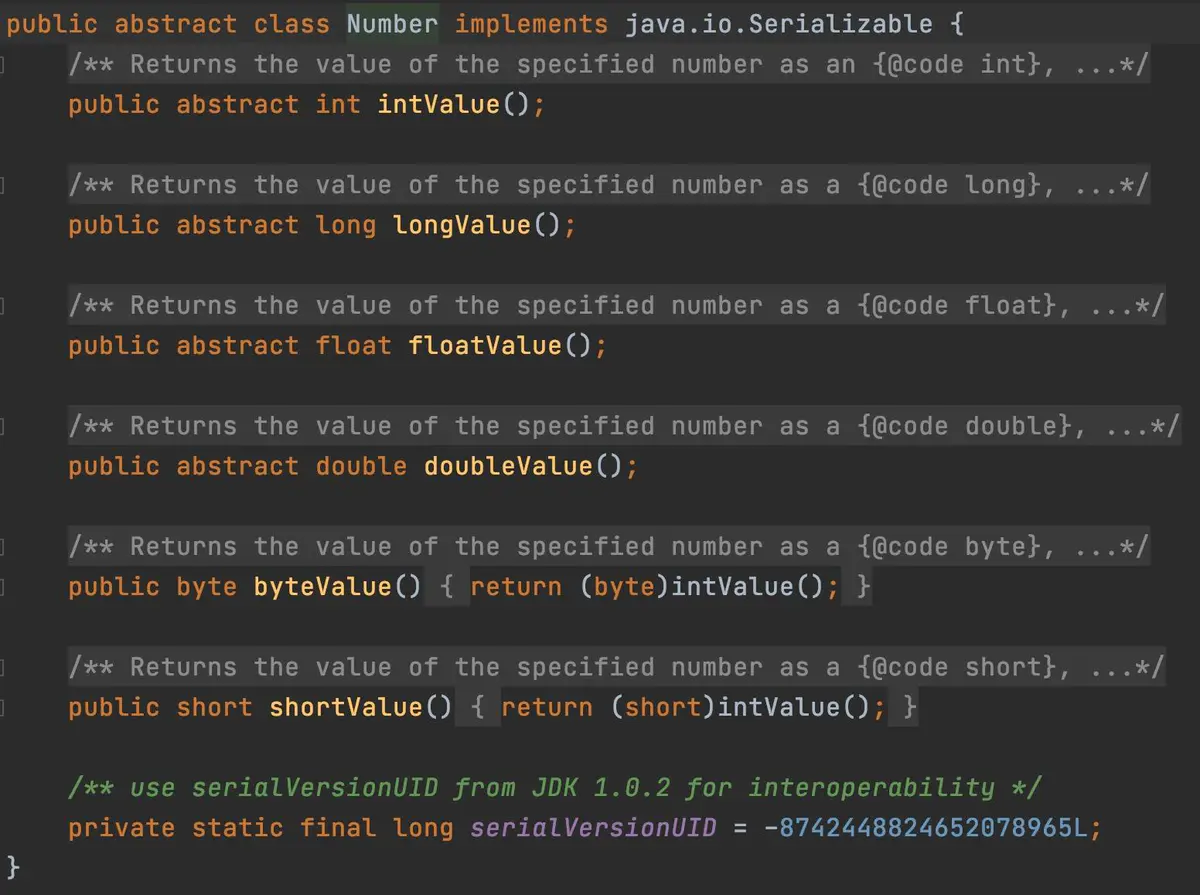
Task: Expand the folded Javadoc mentioning {@code int}
Action: (x=609, y=65)
